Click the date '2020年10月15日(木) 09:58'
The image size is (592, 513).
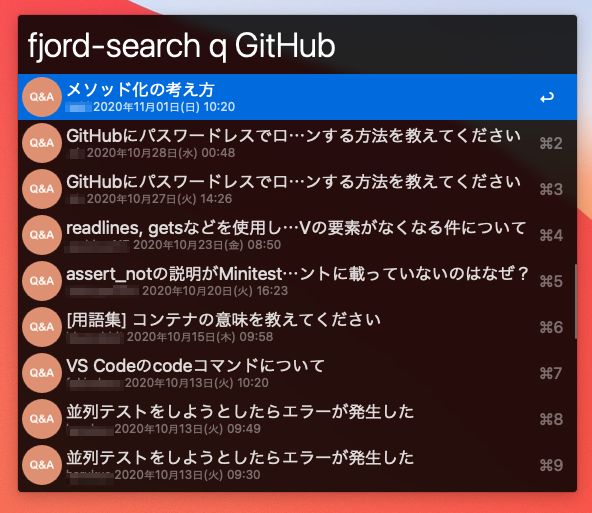coord(200,337)
